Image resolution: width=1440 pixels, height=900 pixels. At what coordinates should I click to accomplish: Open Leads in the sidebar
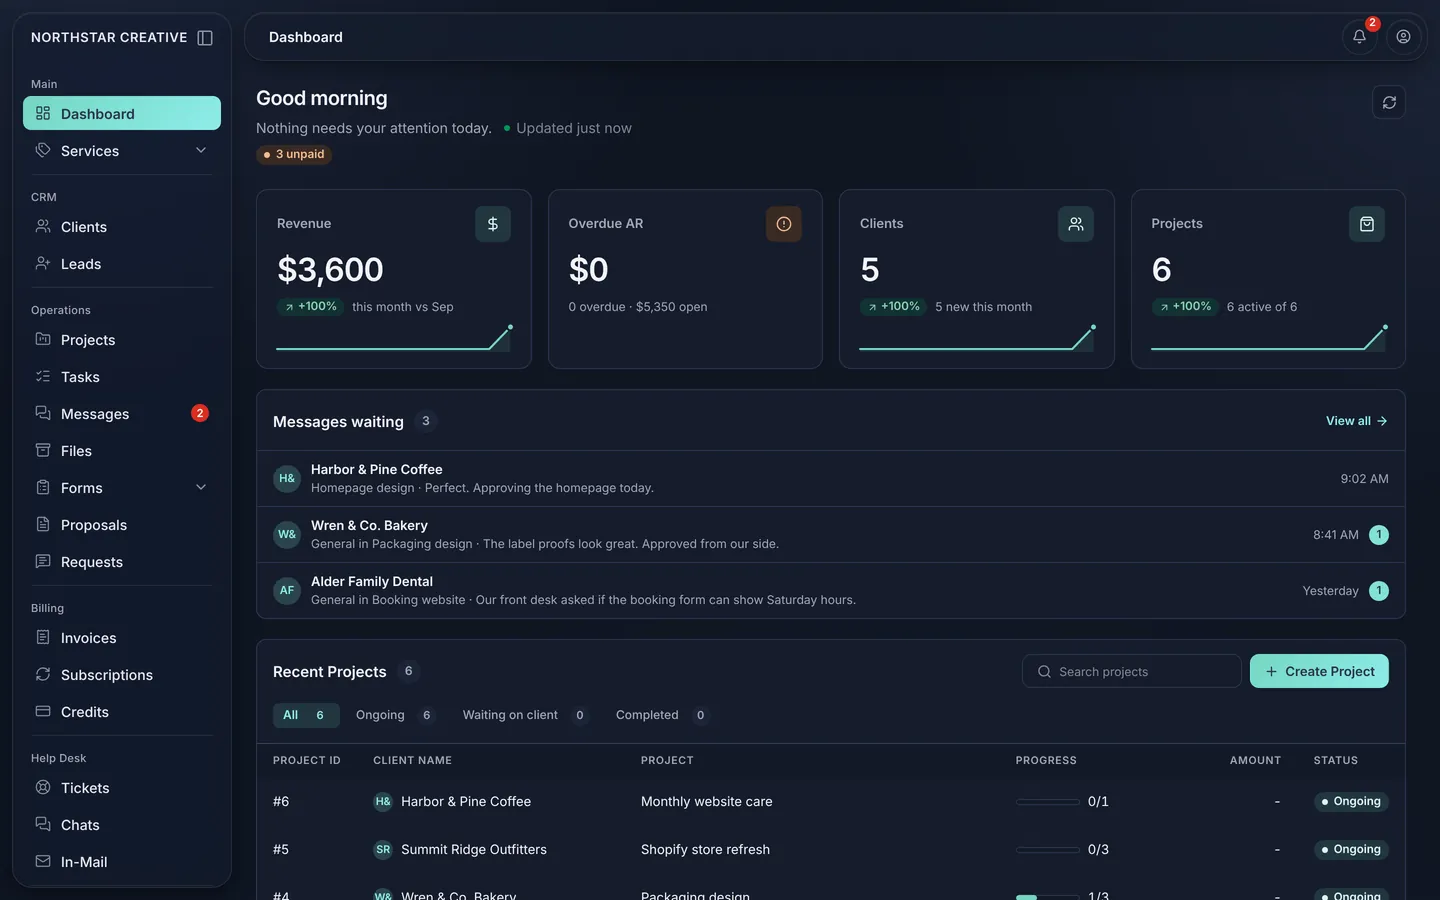(x=122, y=264)
